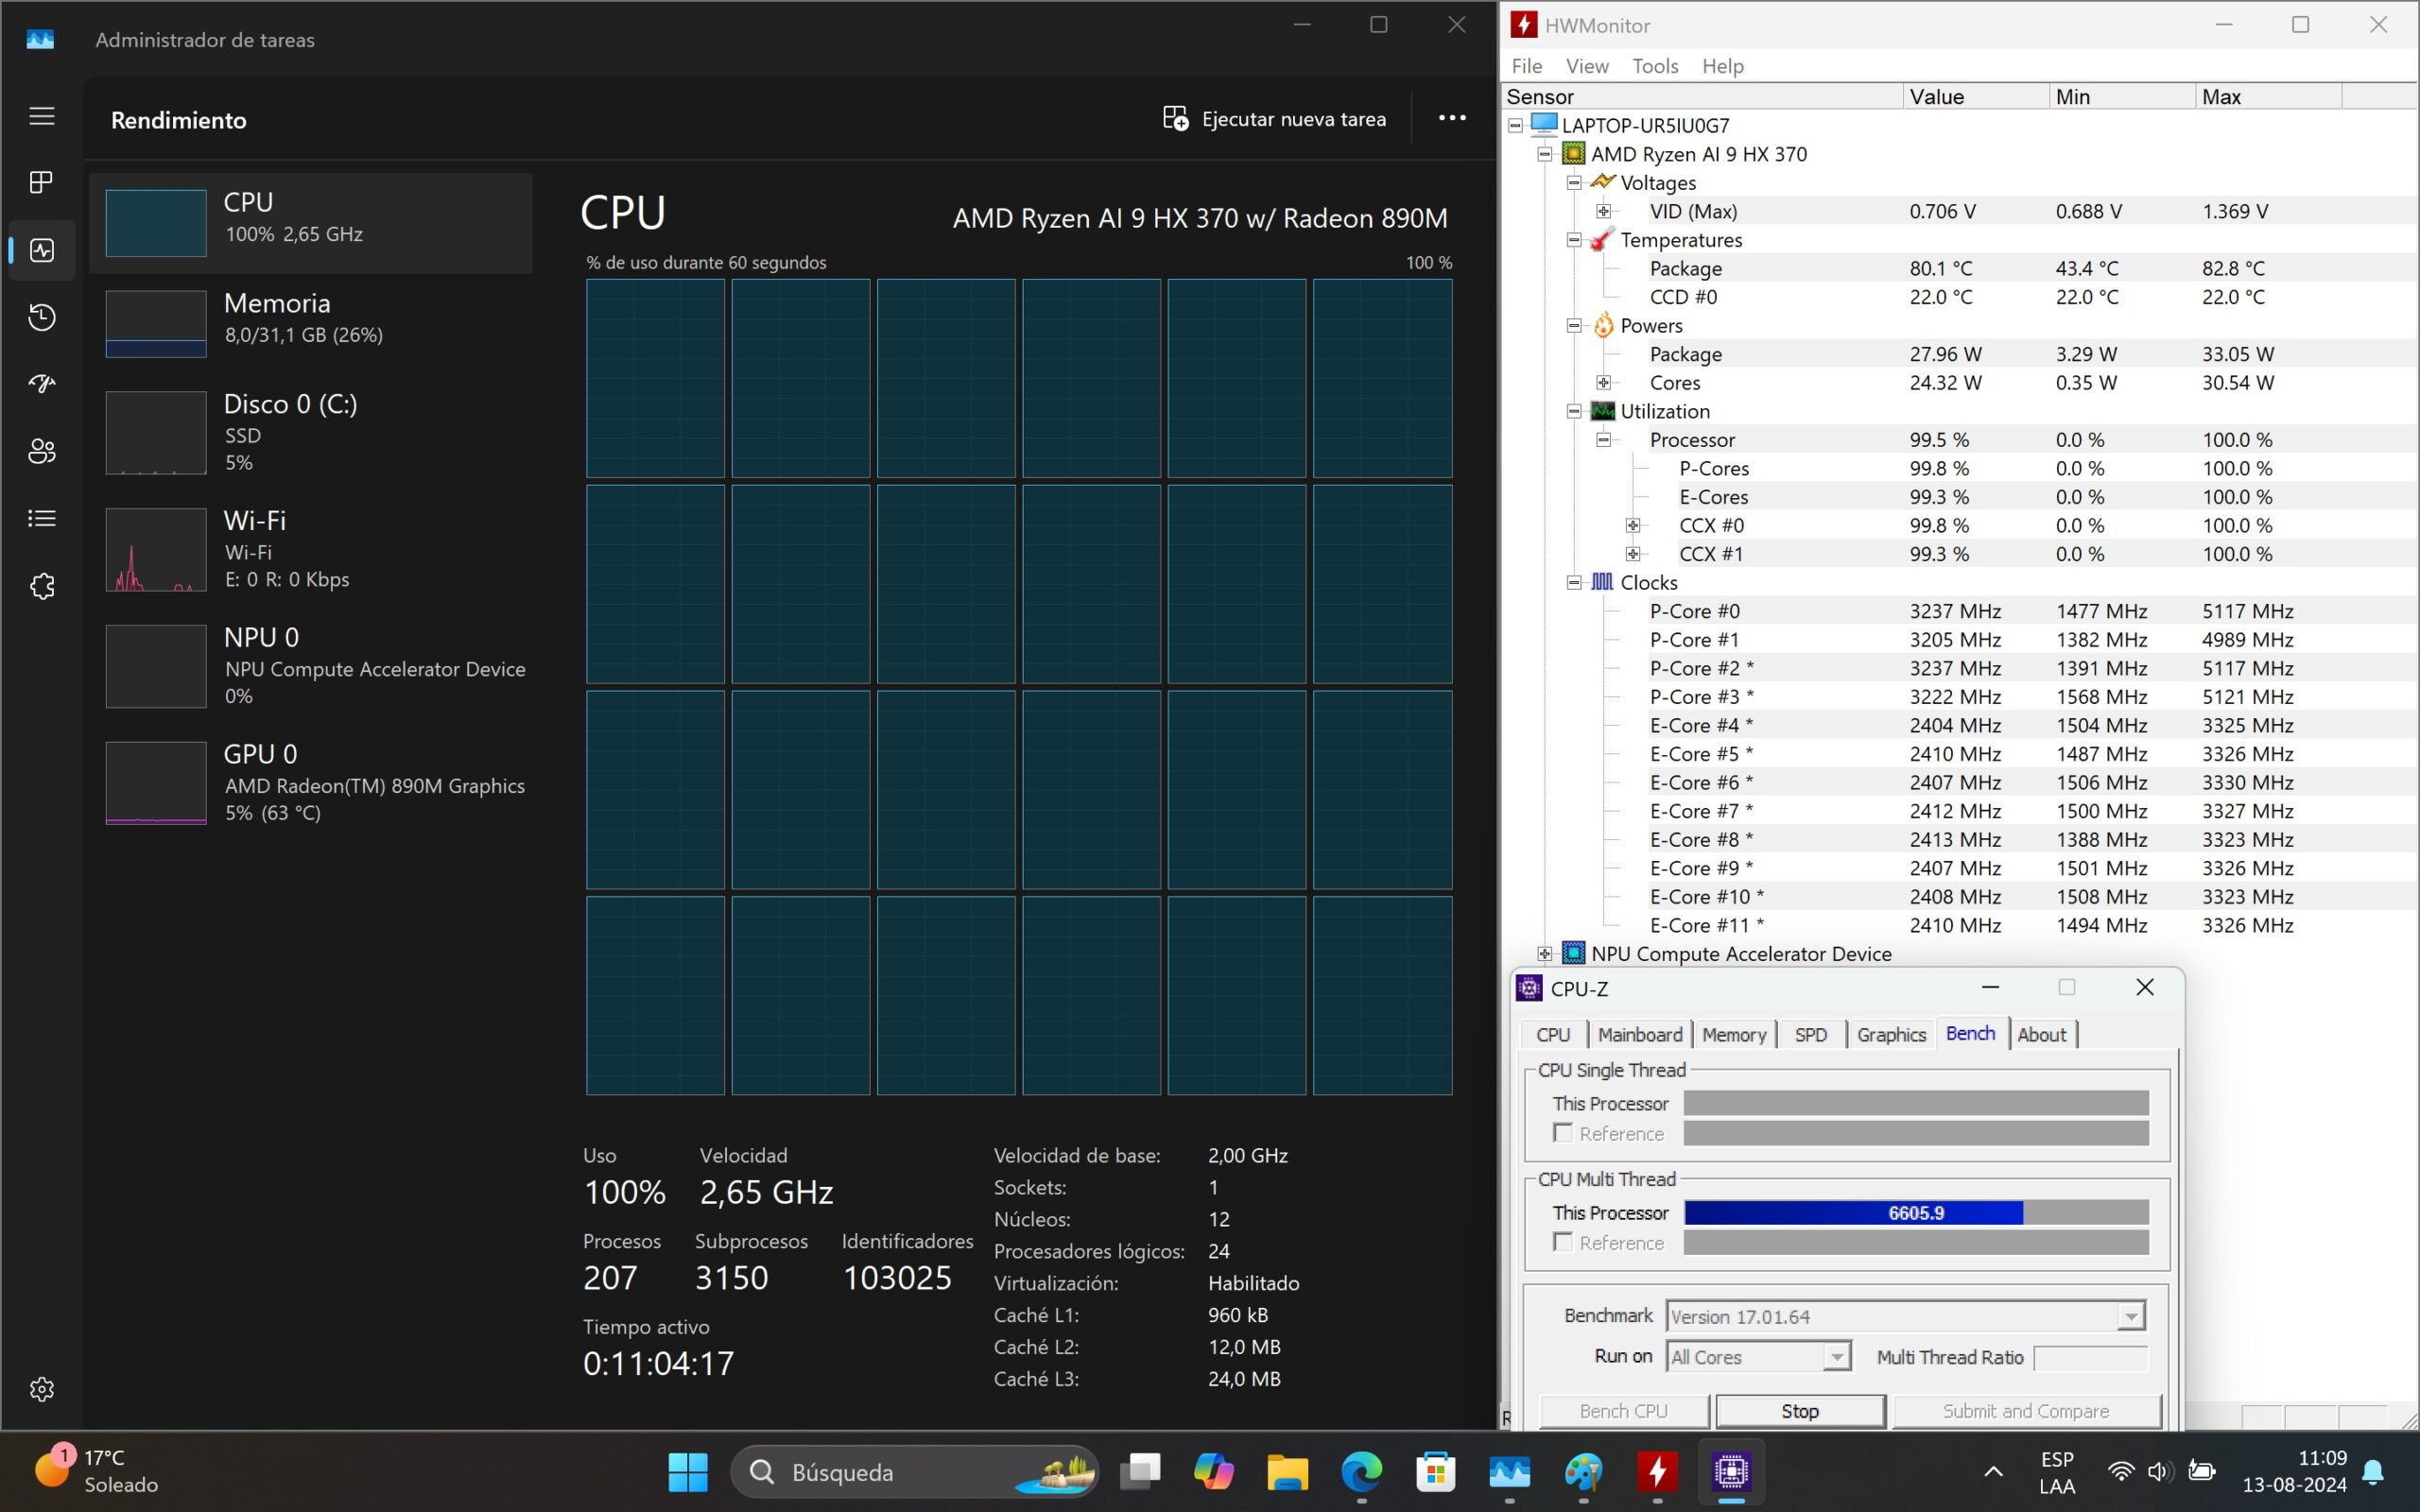The height and width of the screenshot is (1512, 2420).
Task: Open HWMonitor Tools menu
Action: click(1655, 66)
